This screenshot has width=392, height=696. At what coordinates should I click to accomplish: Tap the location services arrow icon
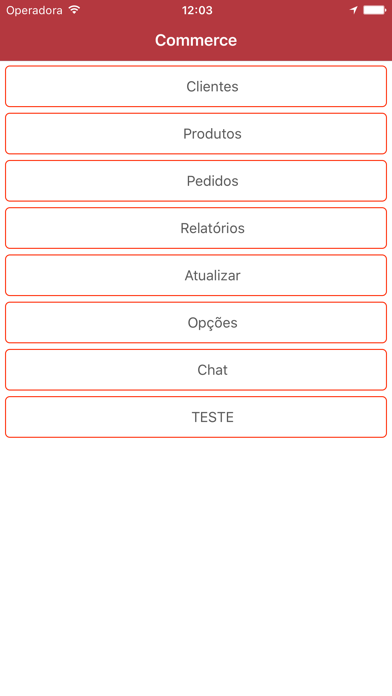[353, 10]
